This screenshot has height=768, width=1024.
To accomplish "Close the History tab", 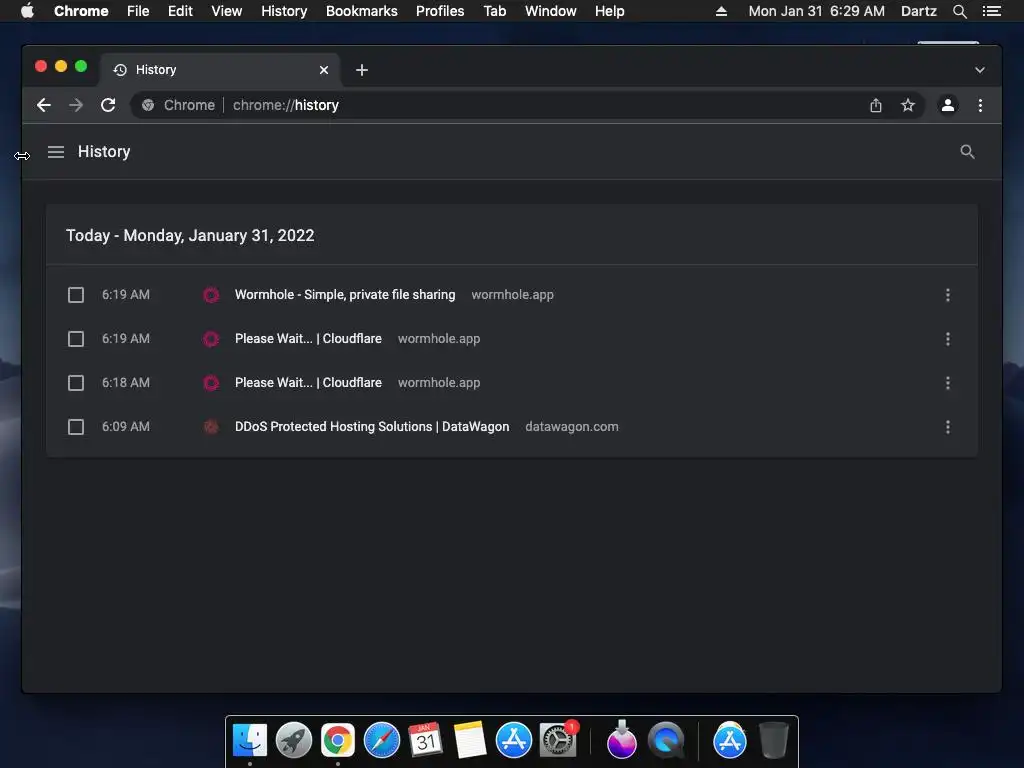I will [x=324, y=70].
